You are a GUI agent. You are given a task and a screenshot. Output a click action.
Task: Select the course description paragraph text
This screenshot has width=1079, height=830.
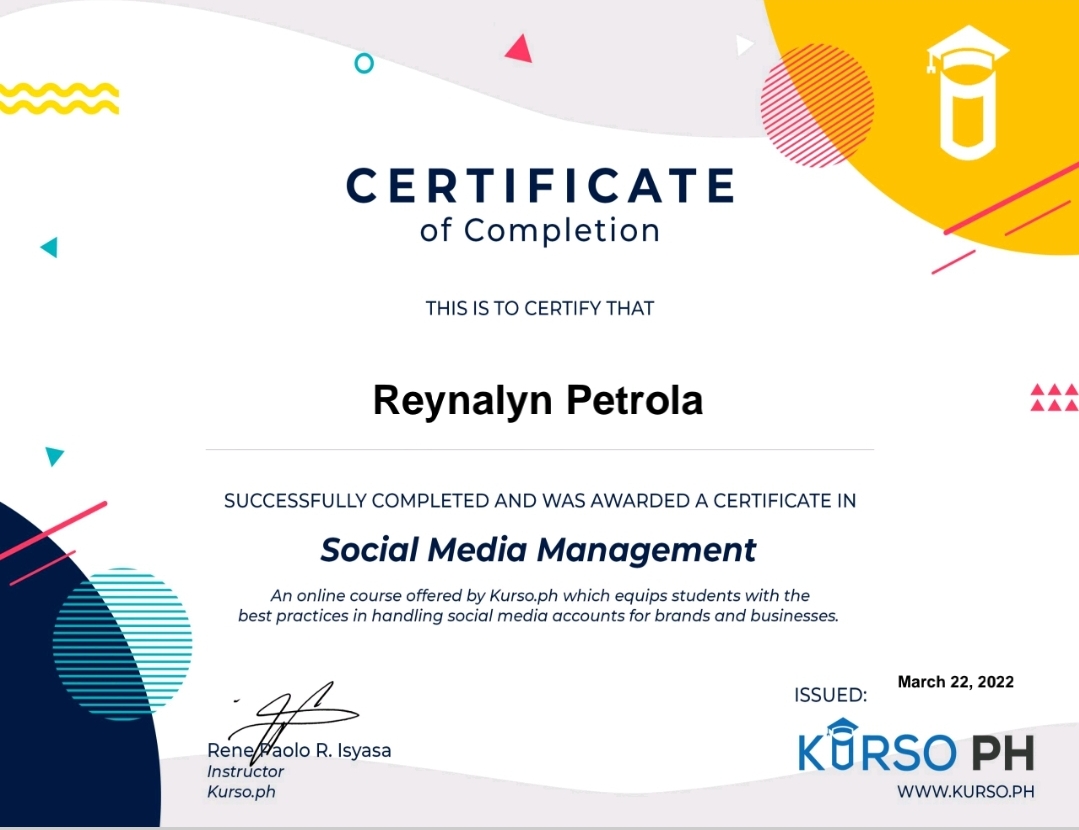coord(539,606)
